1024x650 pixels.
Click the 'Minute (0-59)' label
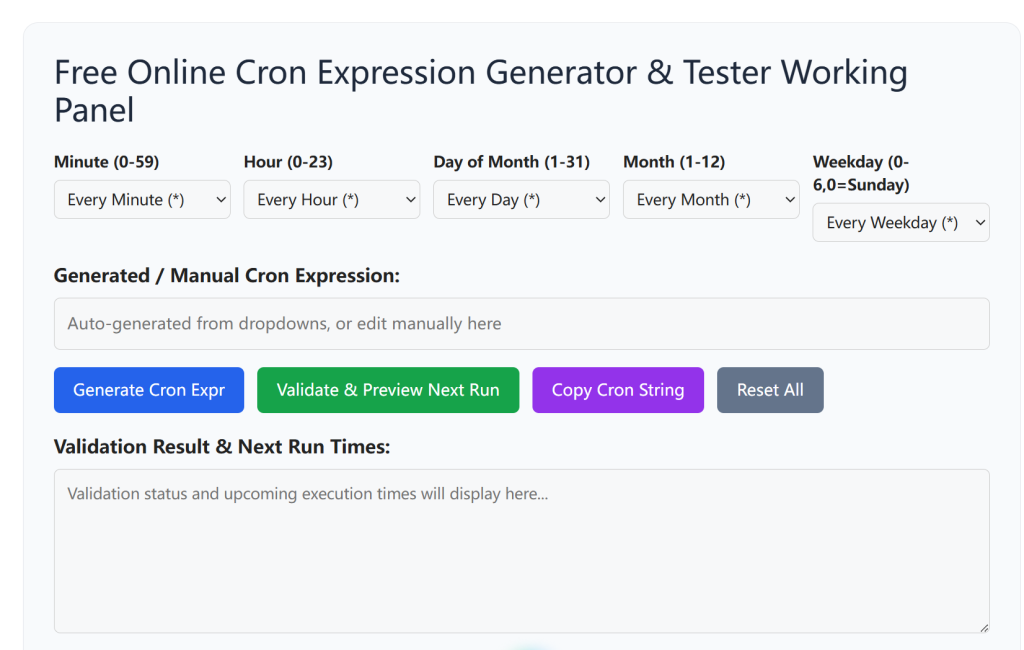(x=106, y=162)
